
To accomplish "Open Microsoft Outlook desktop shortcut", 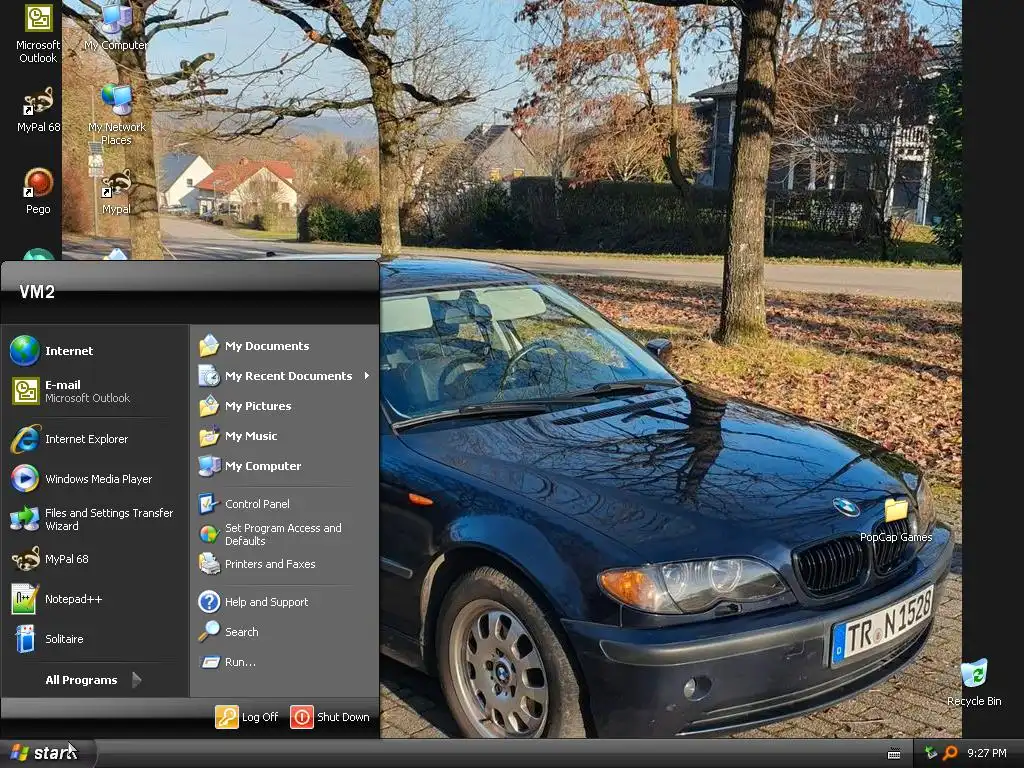I will coord(38,33).
